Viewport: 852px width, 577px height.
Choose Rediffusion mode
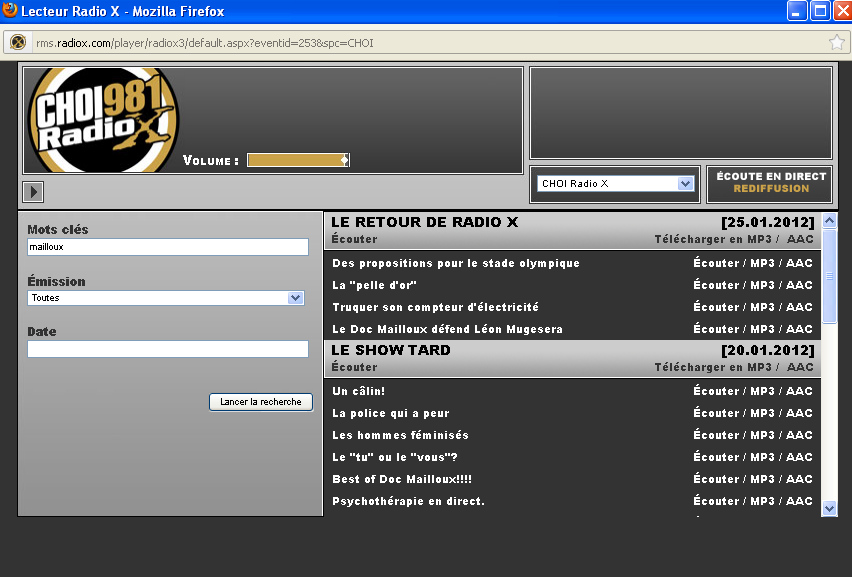pos(771,189)
